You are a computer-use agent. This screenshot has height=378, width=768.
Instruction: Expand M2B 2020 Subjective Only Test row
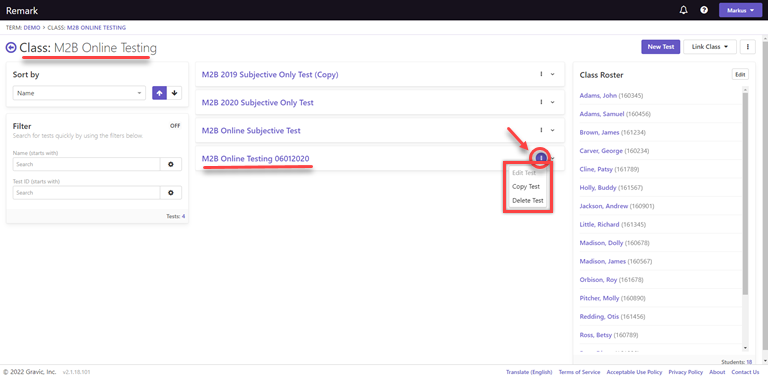click(553, 102)
